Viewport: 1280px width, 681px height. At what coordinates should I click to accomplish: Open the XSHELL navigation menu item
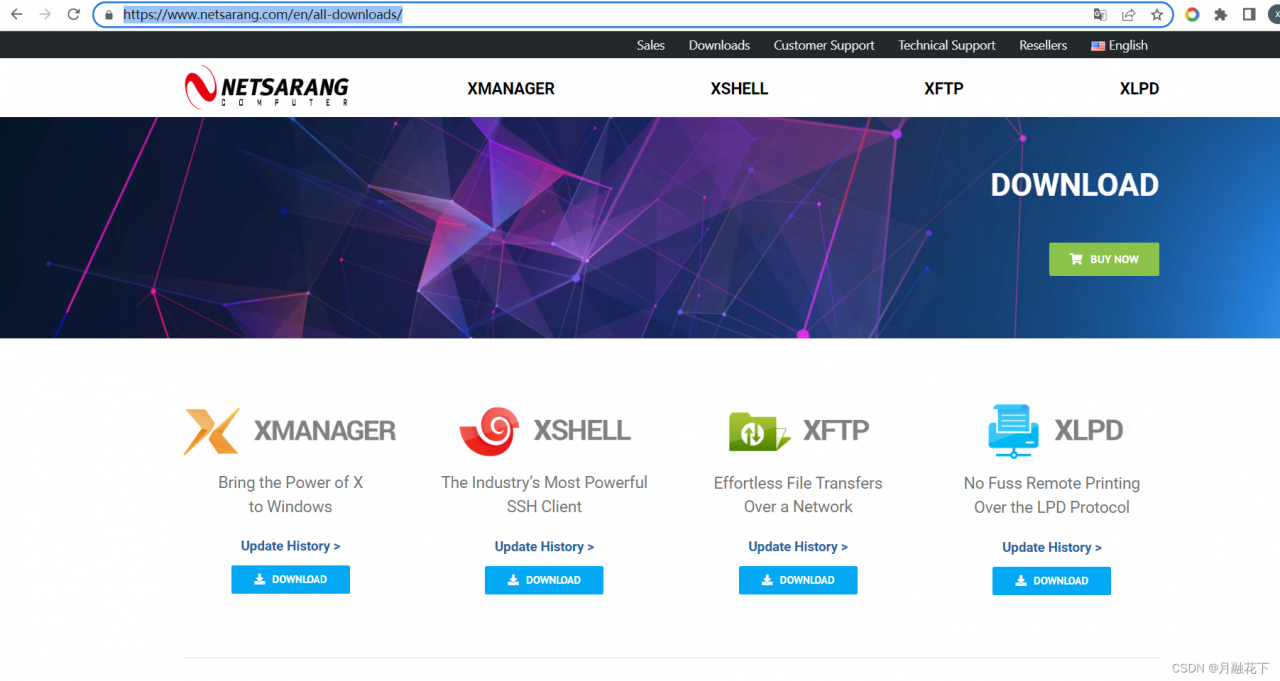pos(739,88)
